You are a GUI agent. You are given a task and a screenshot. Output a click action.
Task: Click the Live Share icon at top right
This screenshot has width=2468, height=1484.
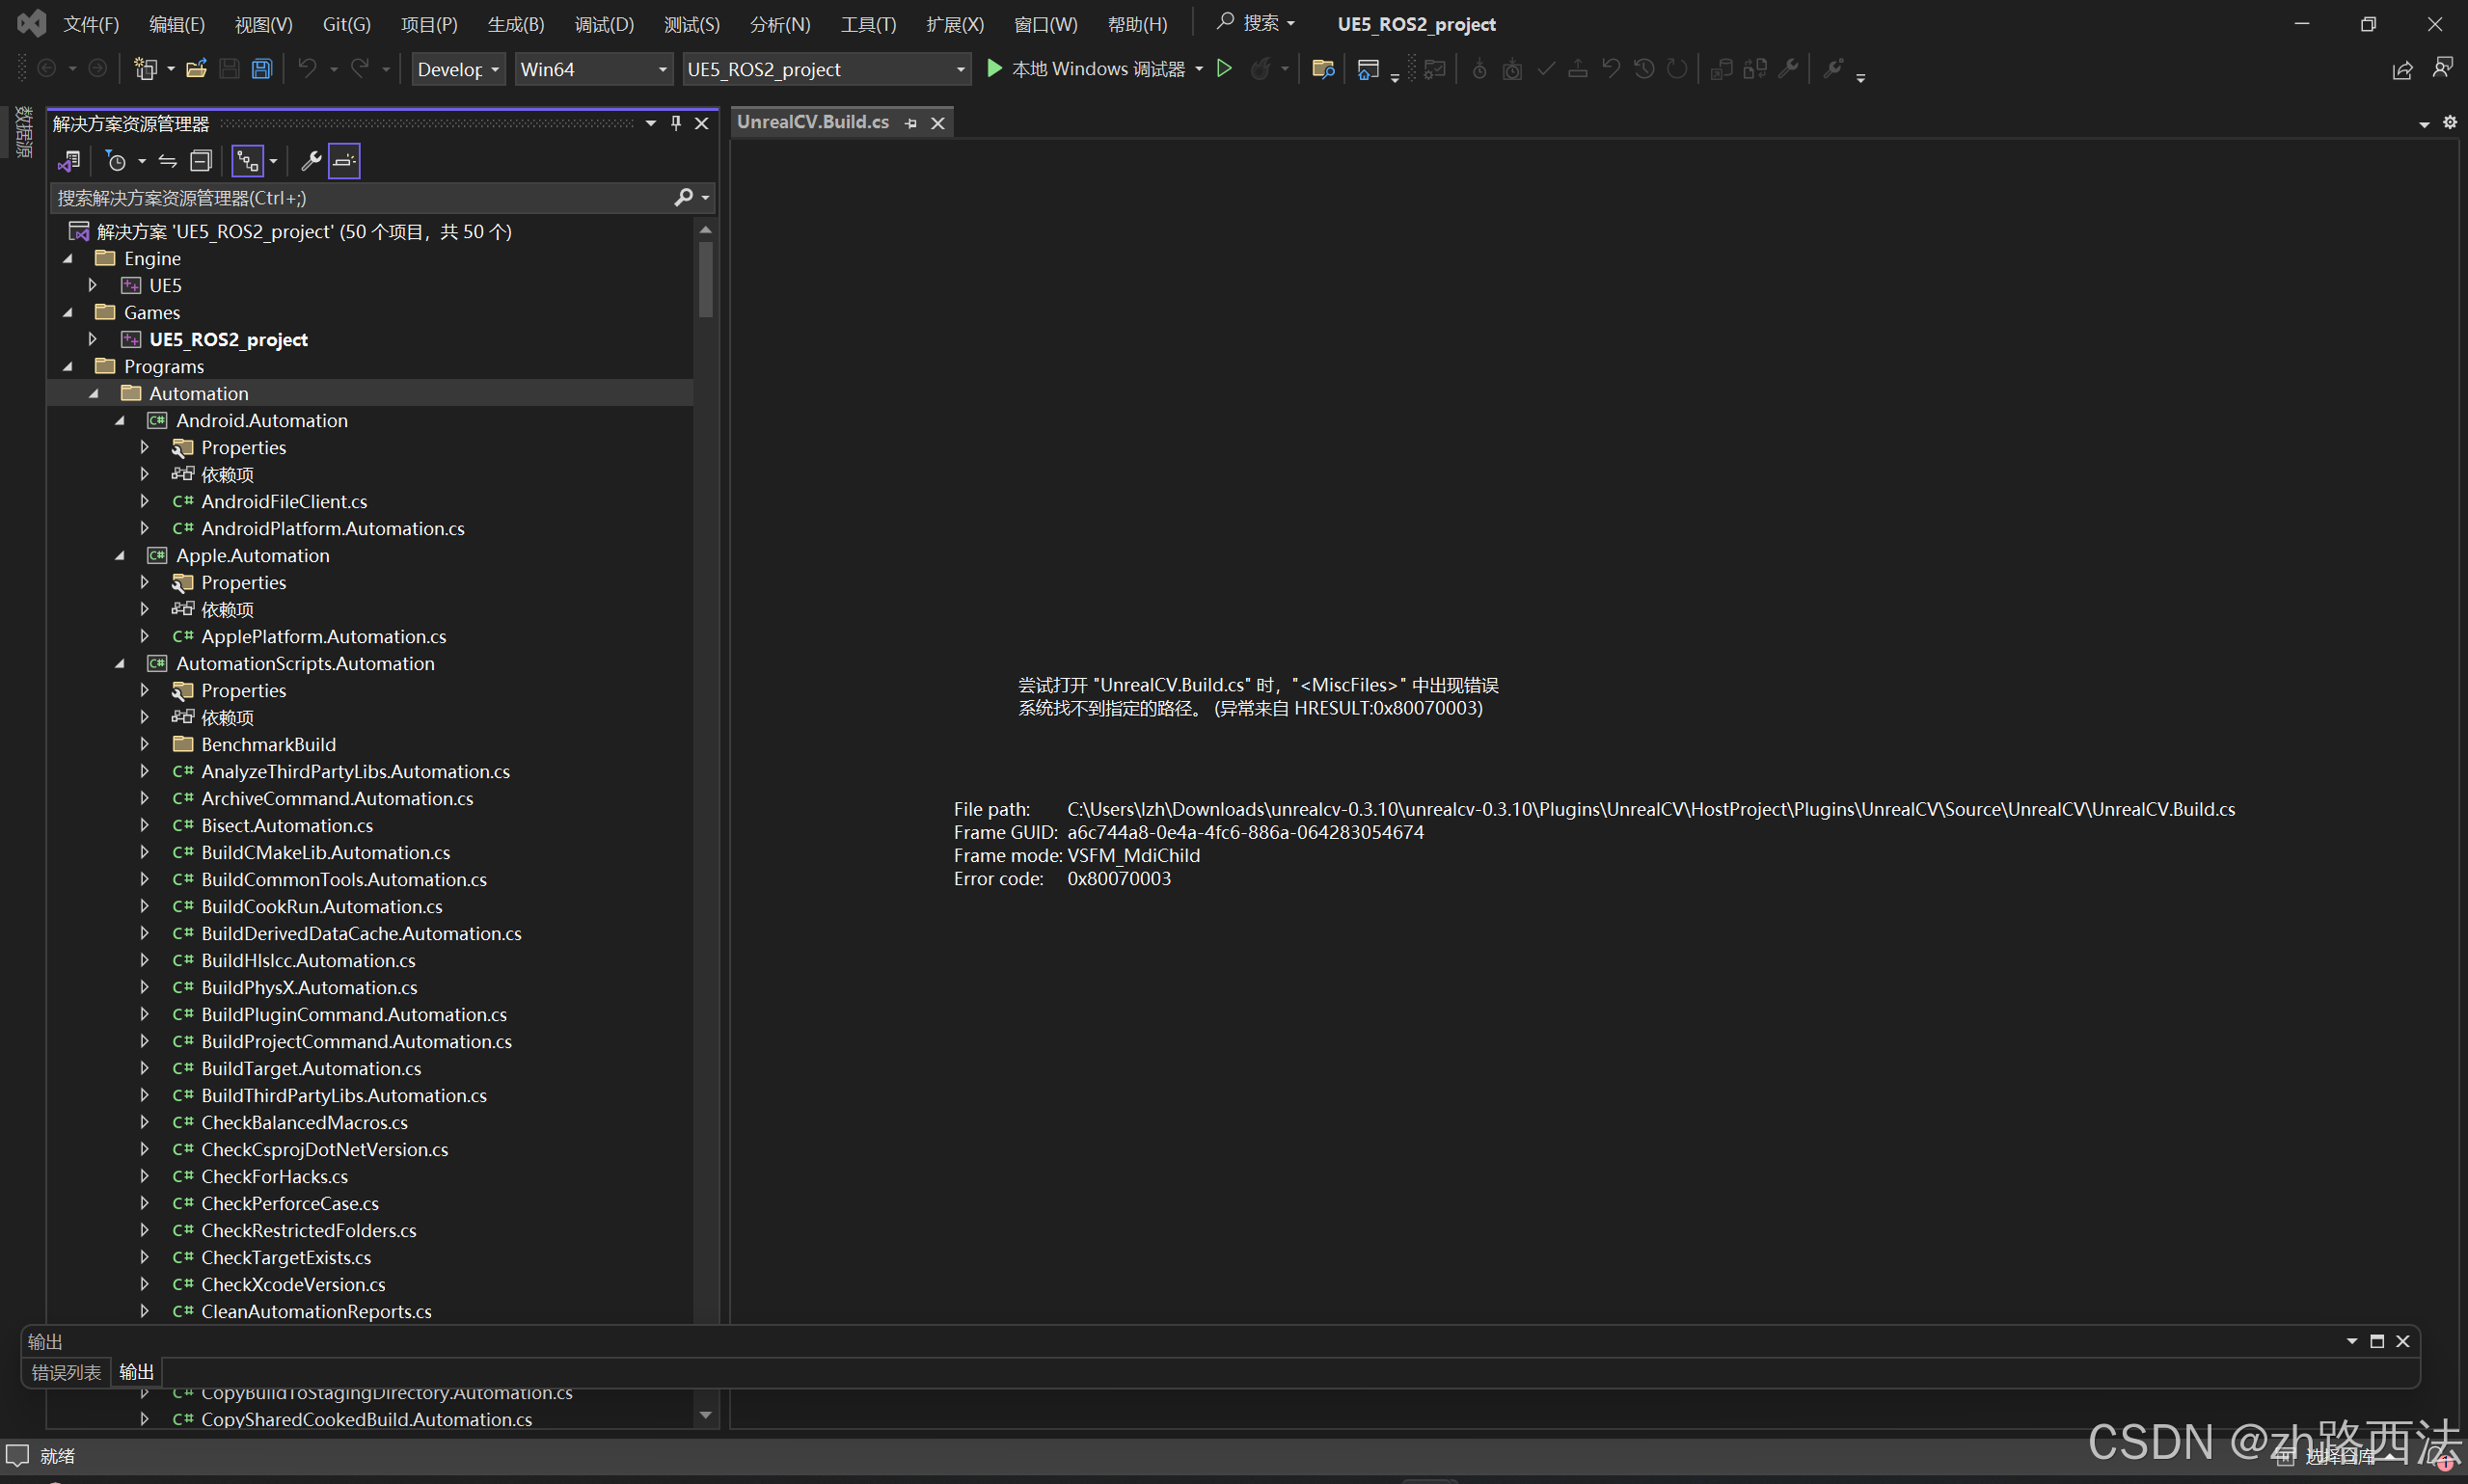[2402, 69]
